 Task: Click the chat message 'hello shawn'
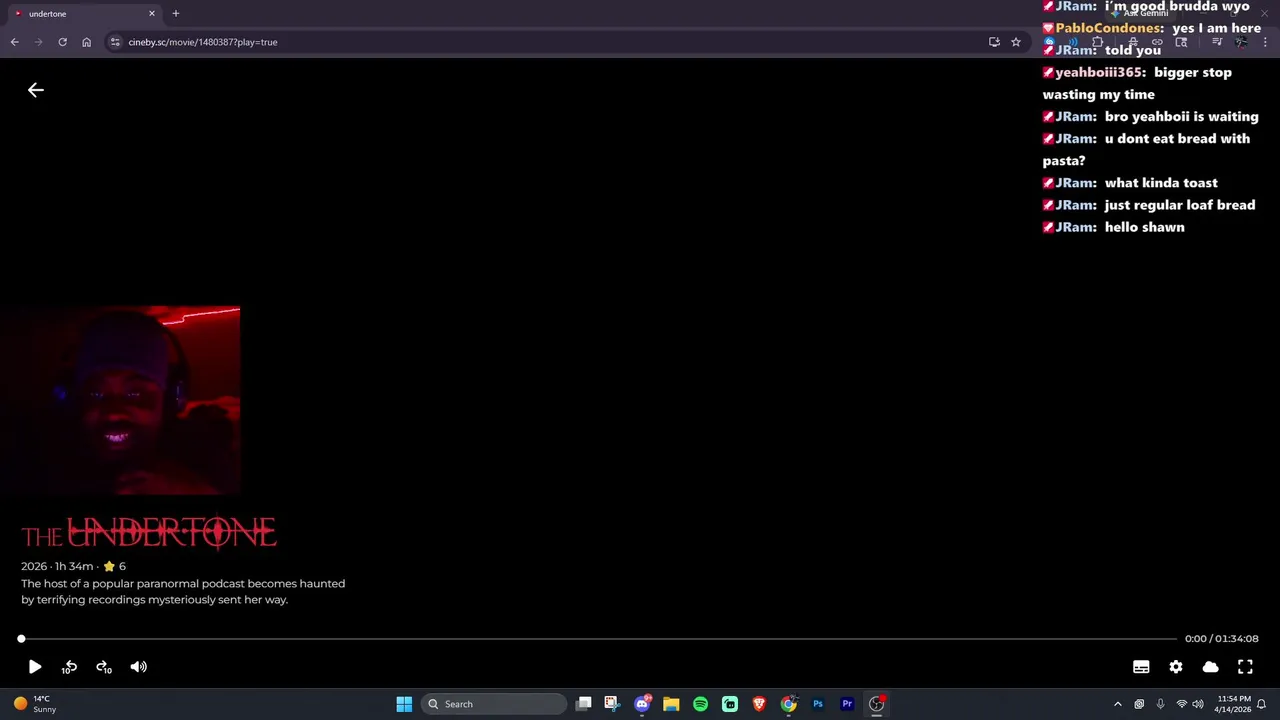pyautogui.click(x=1114, y=227)
